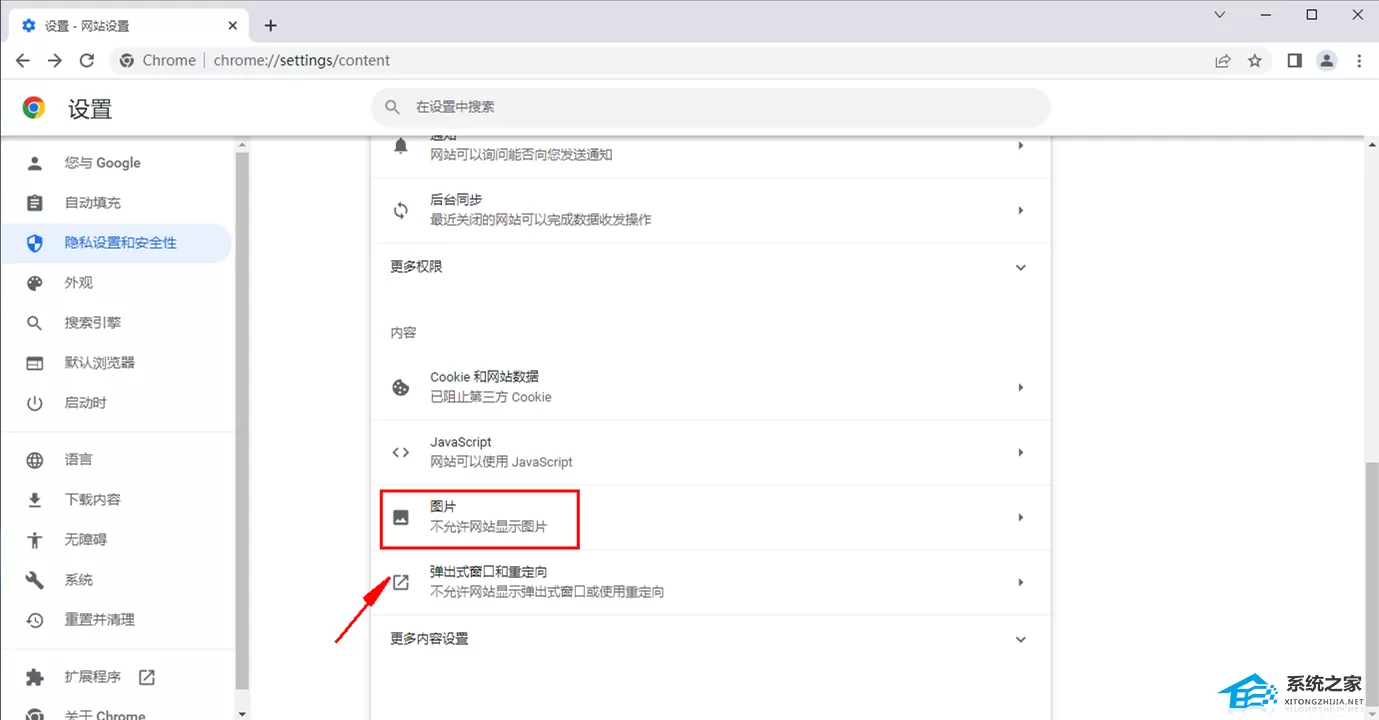Go back with the back arrow
This screenshot has height=720, width=1379.
pyautogui.click(x=23, y=60)
